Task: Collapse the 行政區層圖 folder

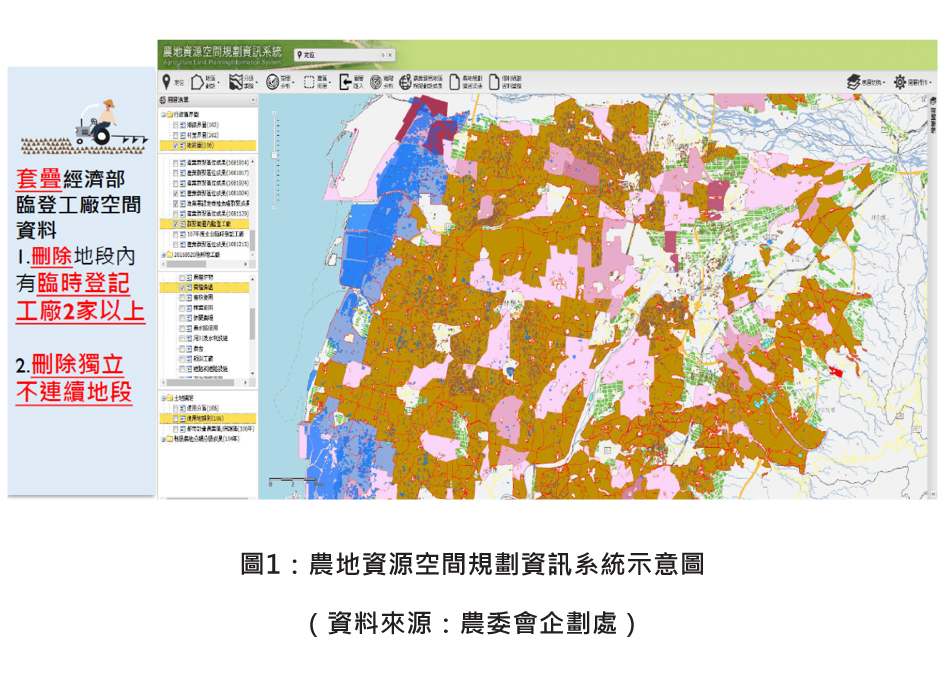Action: coord(164,115)
